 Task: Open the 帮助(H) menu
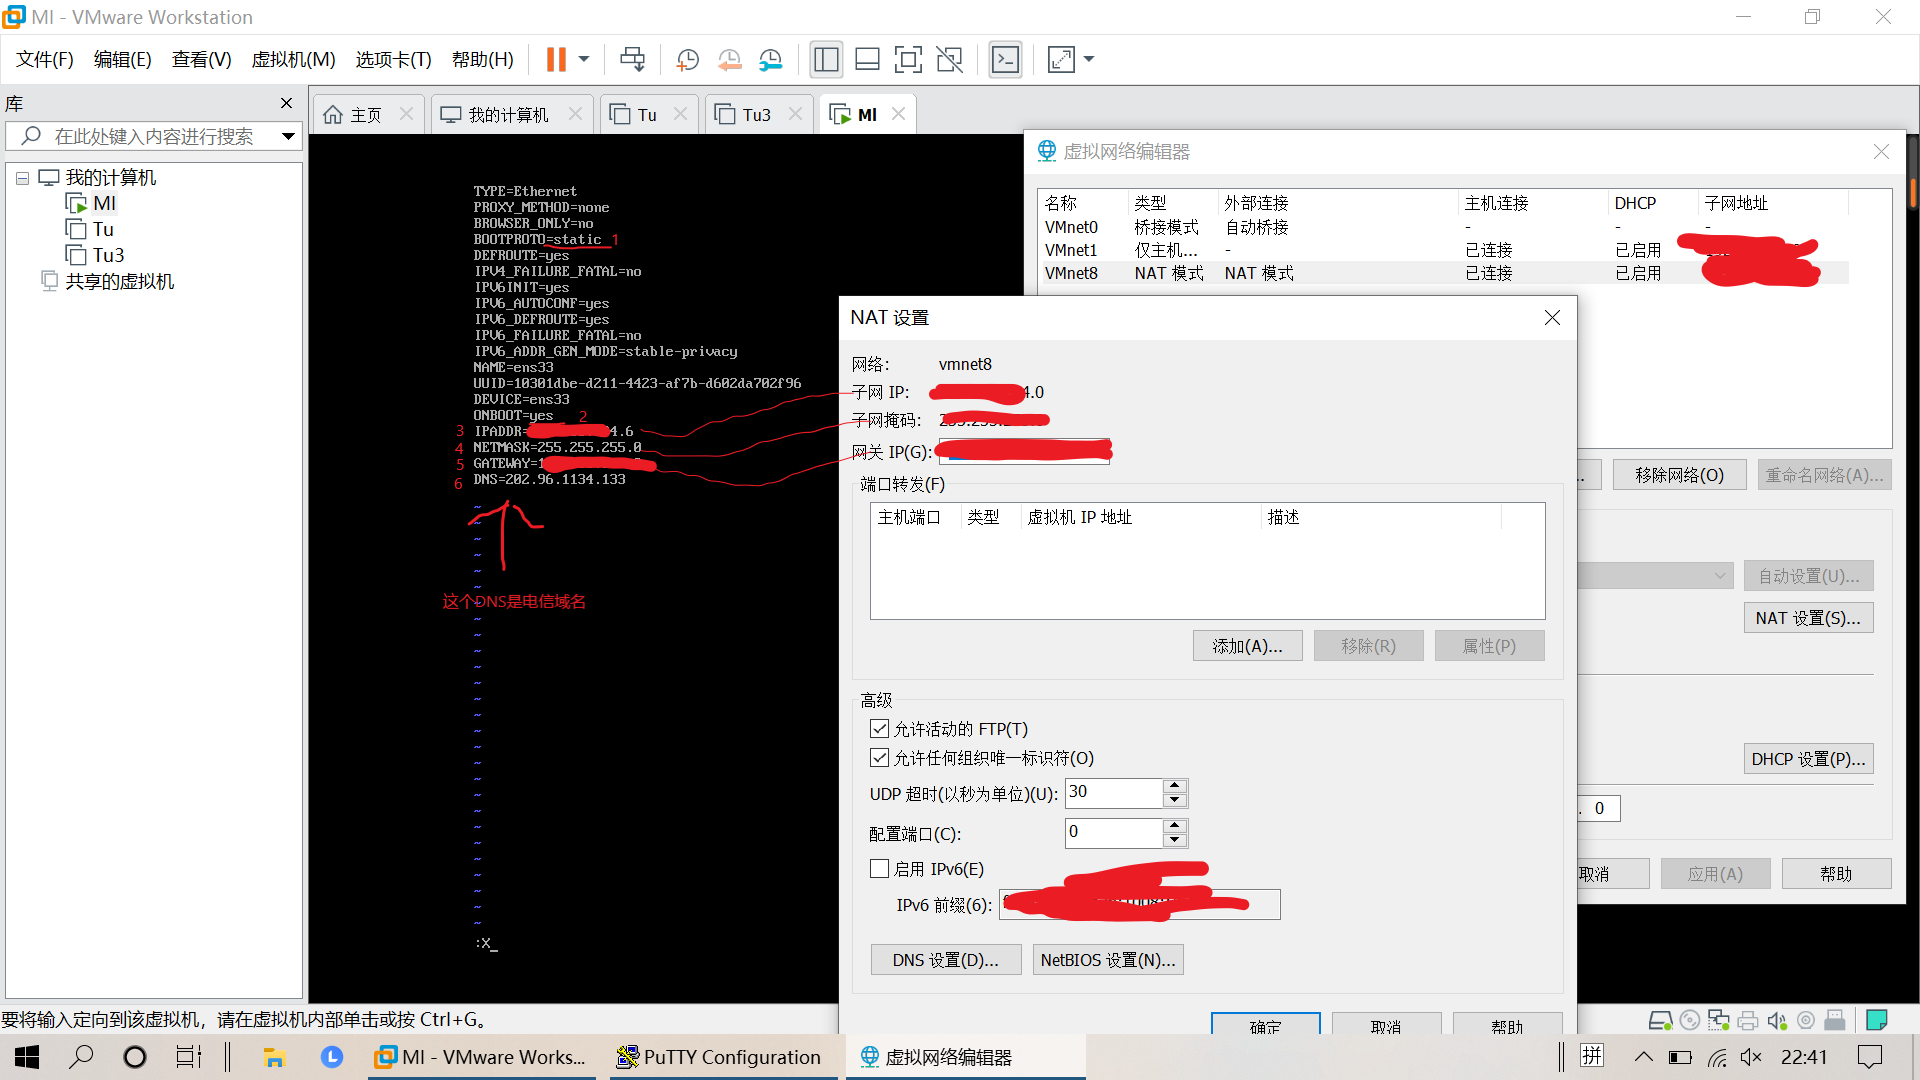483,60
